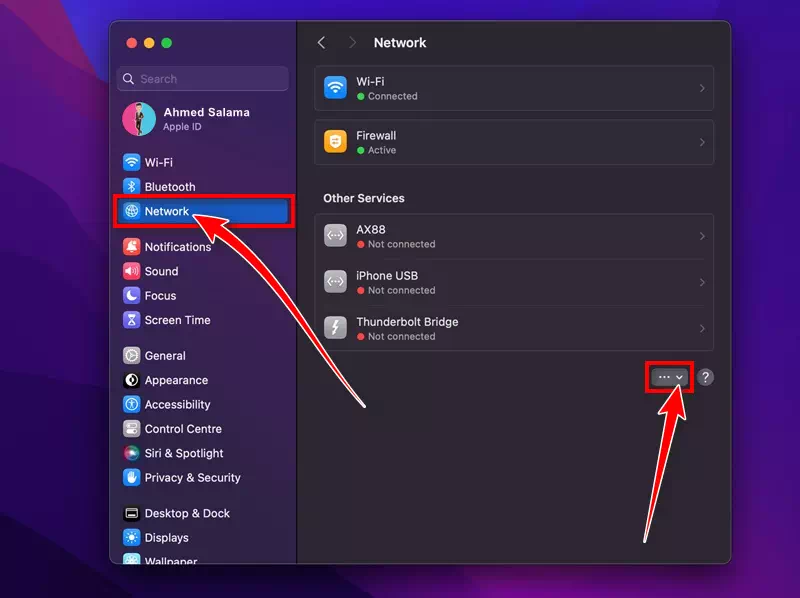This screenshot has height=598, width=800.
Task: Open the network actions ellipsis dropdown
Action: (x=668, y=377)
